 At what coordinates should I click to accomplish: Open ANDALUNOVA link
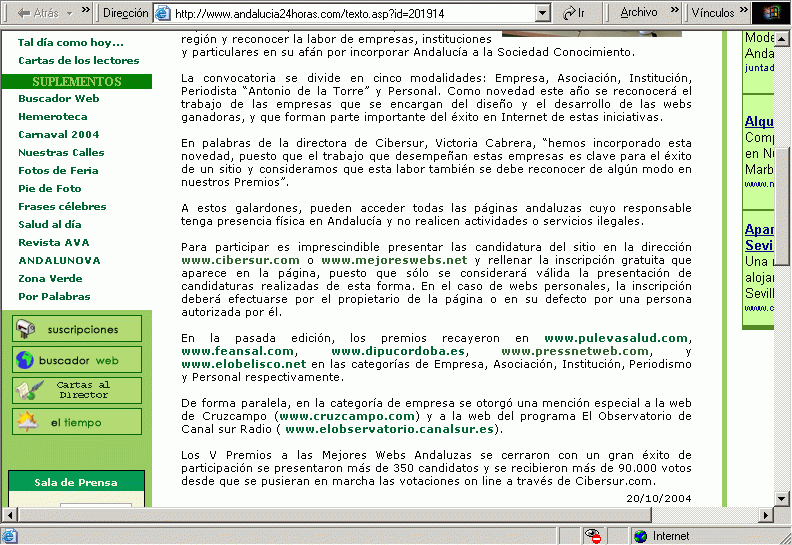(x=59, y=261)
